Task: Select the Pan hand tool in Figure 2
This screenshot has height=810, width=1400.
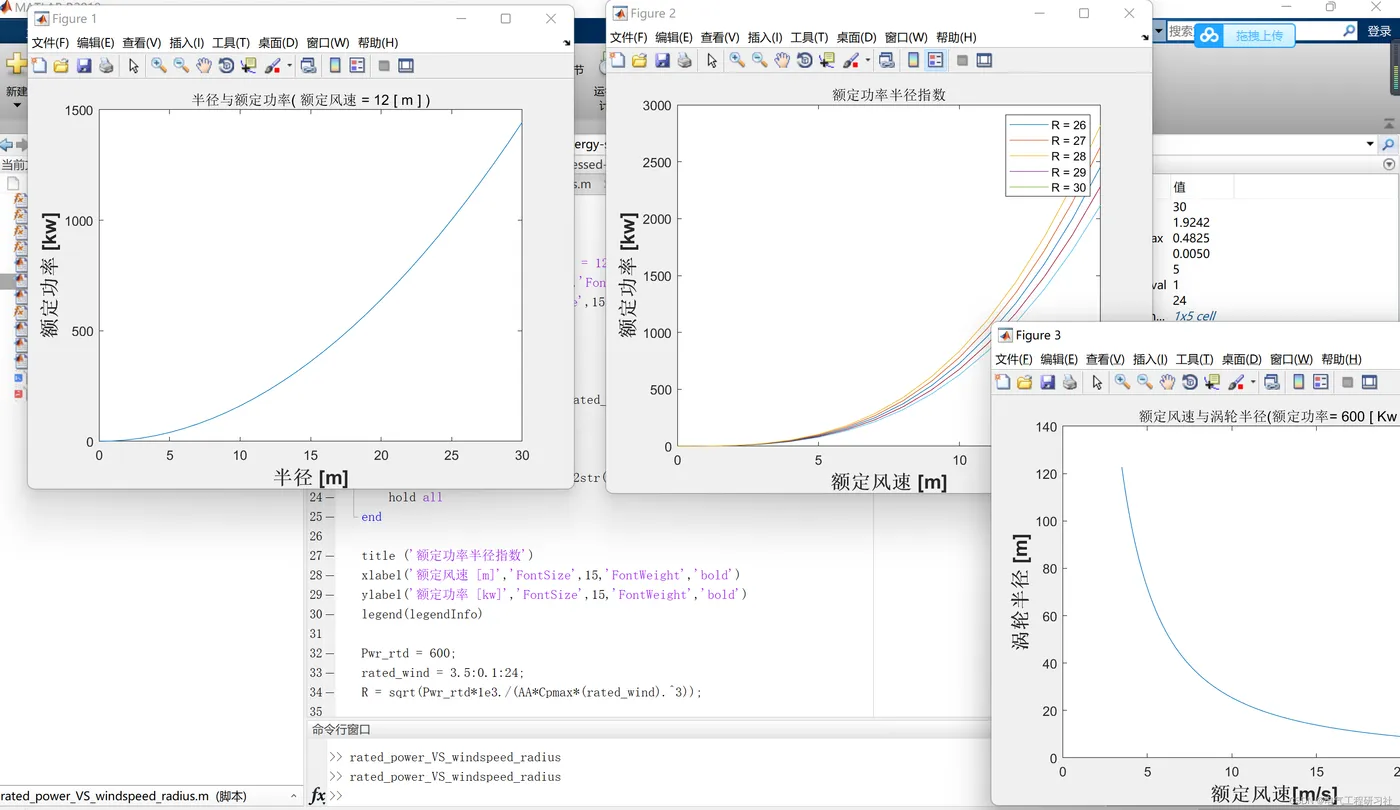Action: pos(782,60)
